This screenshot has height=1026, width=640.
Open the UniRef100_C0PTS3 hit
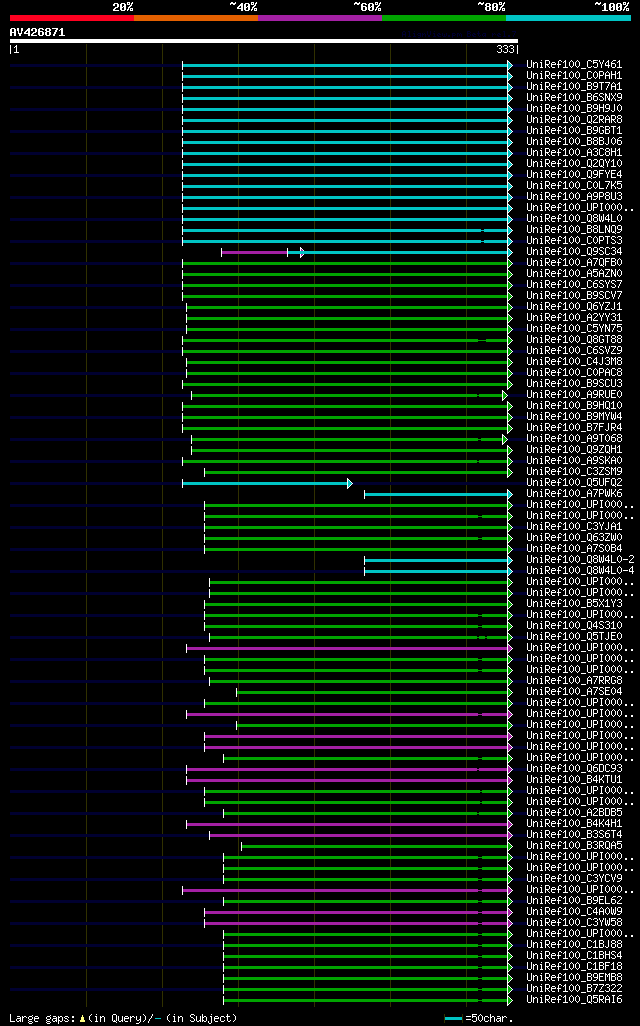coord(574,241)
